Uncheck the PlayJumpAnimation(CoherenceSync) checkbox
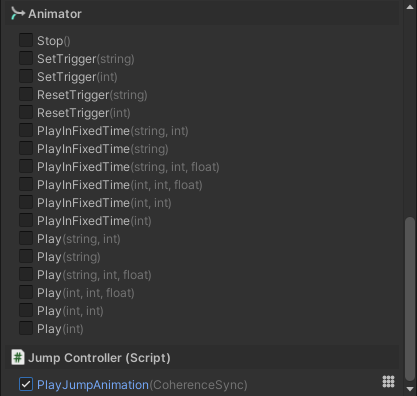Viewport: 417px width, 396px height. pos(26,384)
